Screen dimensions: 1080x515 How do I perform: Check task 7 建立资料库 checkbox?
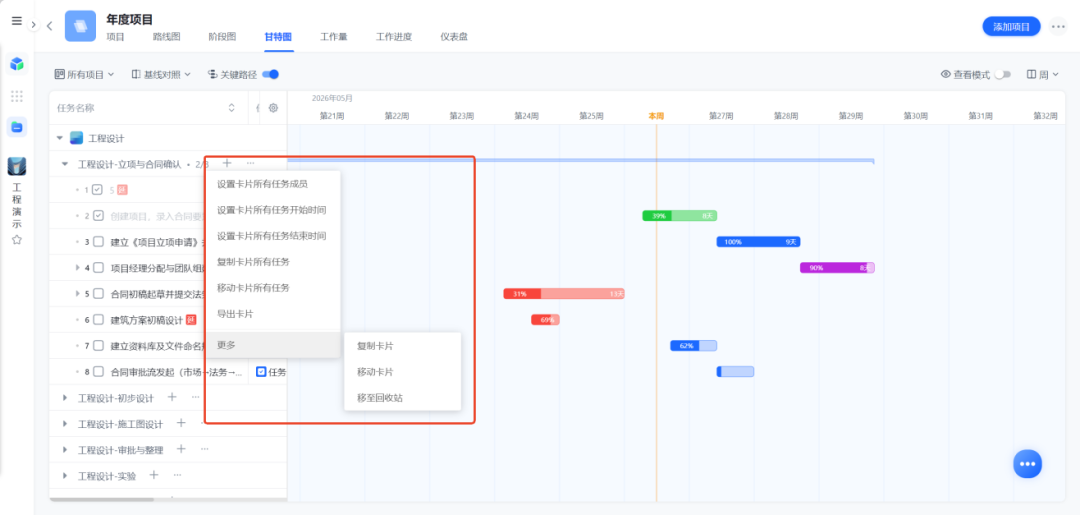(x=98, y=346)
